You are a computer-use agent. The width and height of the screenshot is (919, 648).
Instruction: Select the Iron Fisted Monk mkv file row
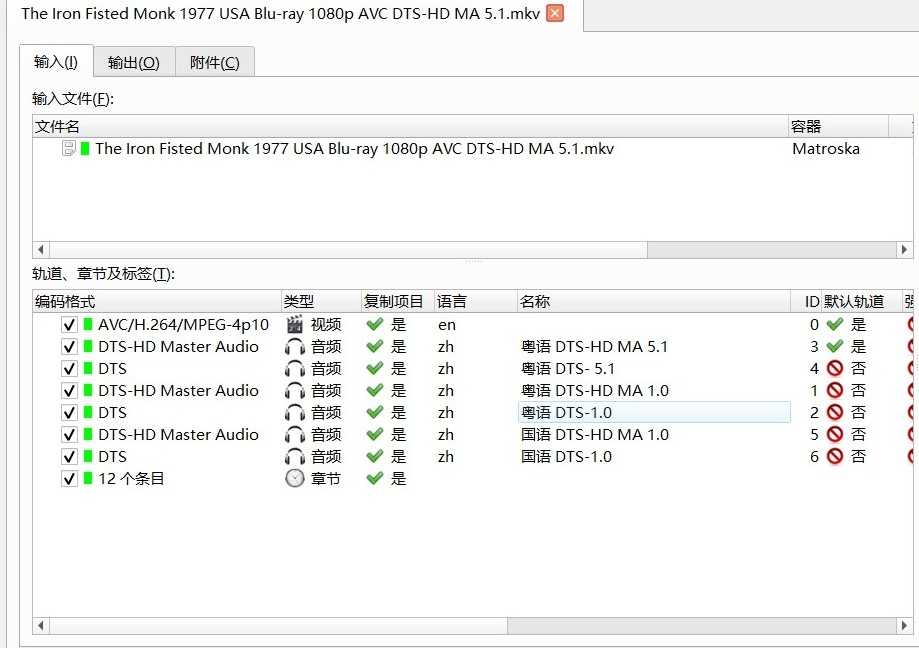pyautogui.click(x=472, y=149)
